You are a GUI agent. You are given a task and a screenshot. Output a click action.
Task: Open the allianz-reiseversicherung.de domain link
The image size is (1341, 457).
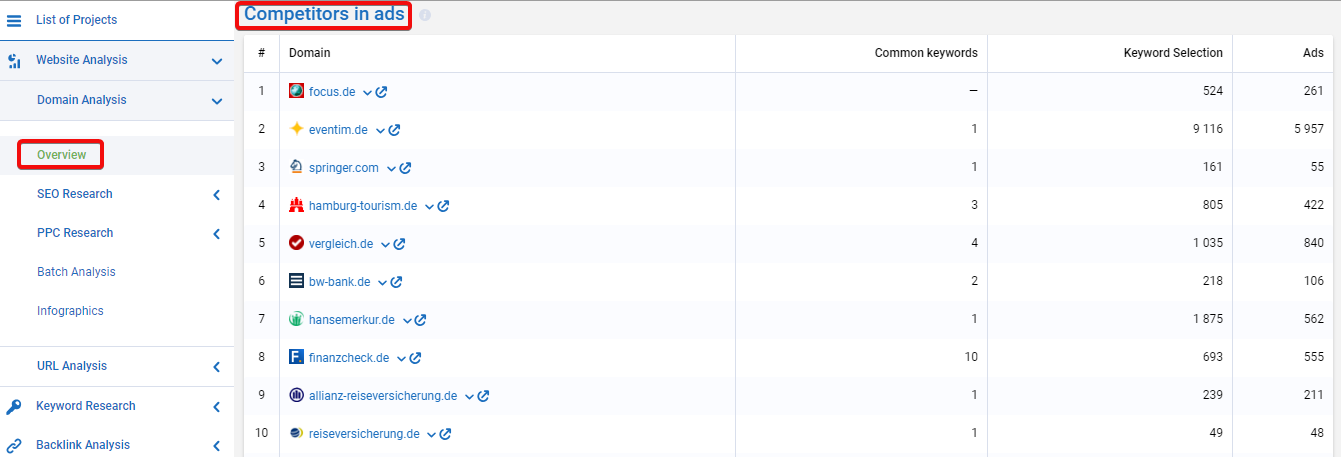[383, 396]
